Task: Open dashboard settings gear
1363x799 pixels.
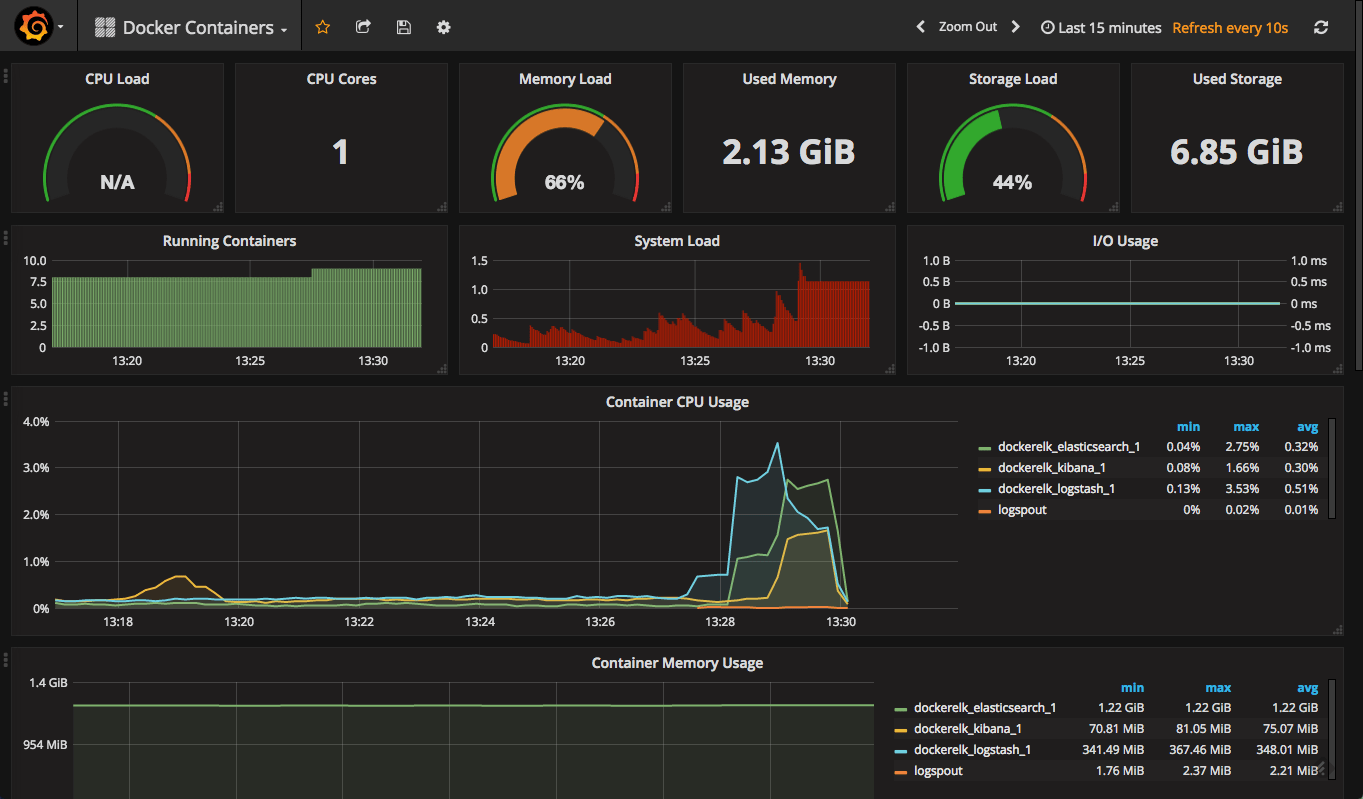Action: click(442, 27)
